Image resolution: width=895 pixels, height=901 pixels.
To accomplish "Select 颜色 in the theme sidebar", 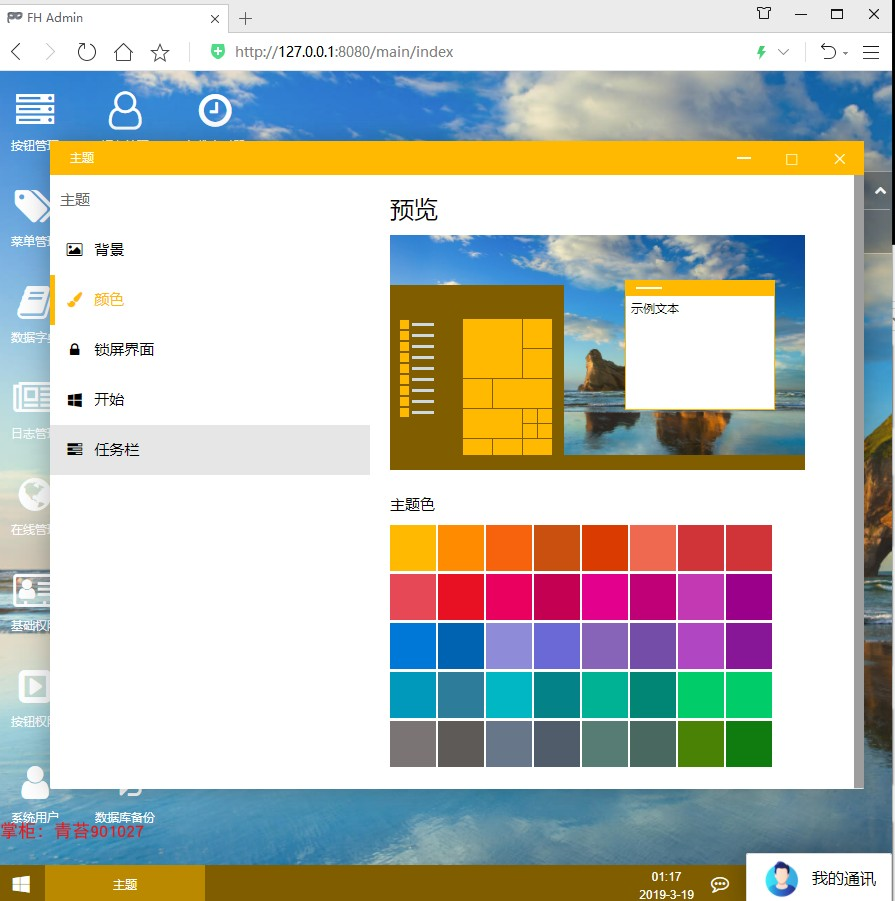I will 210,299.
